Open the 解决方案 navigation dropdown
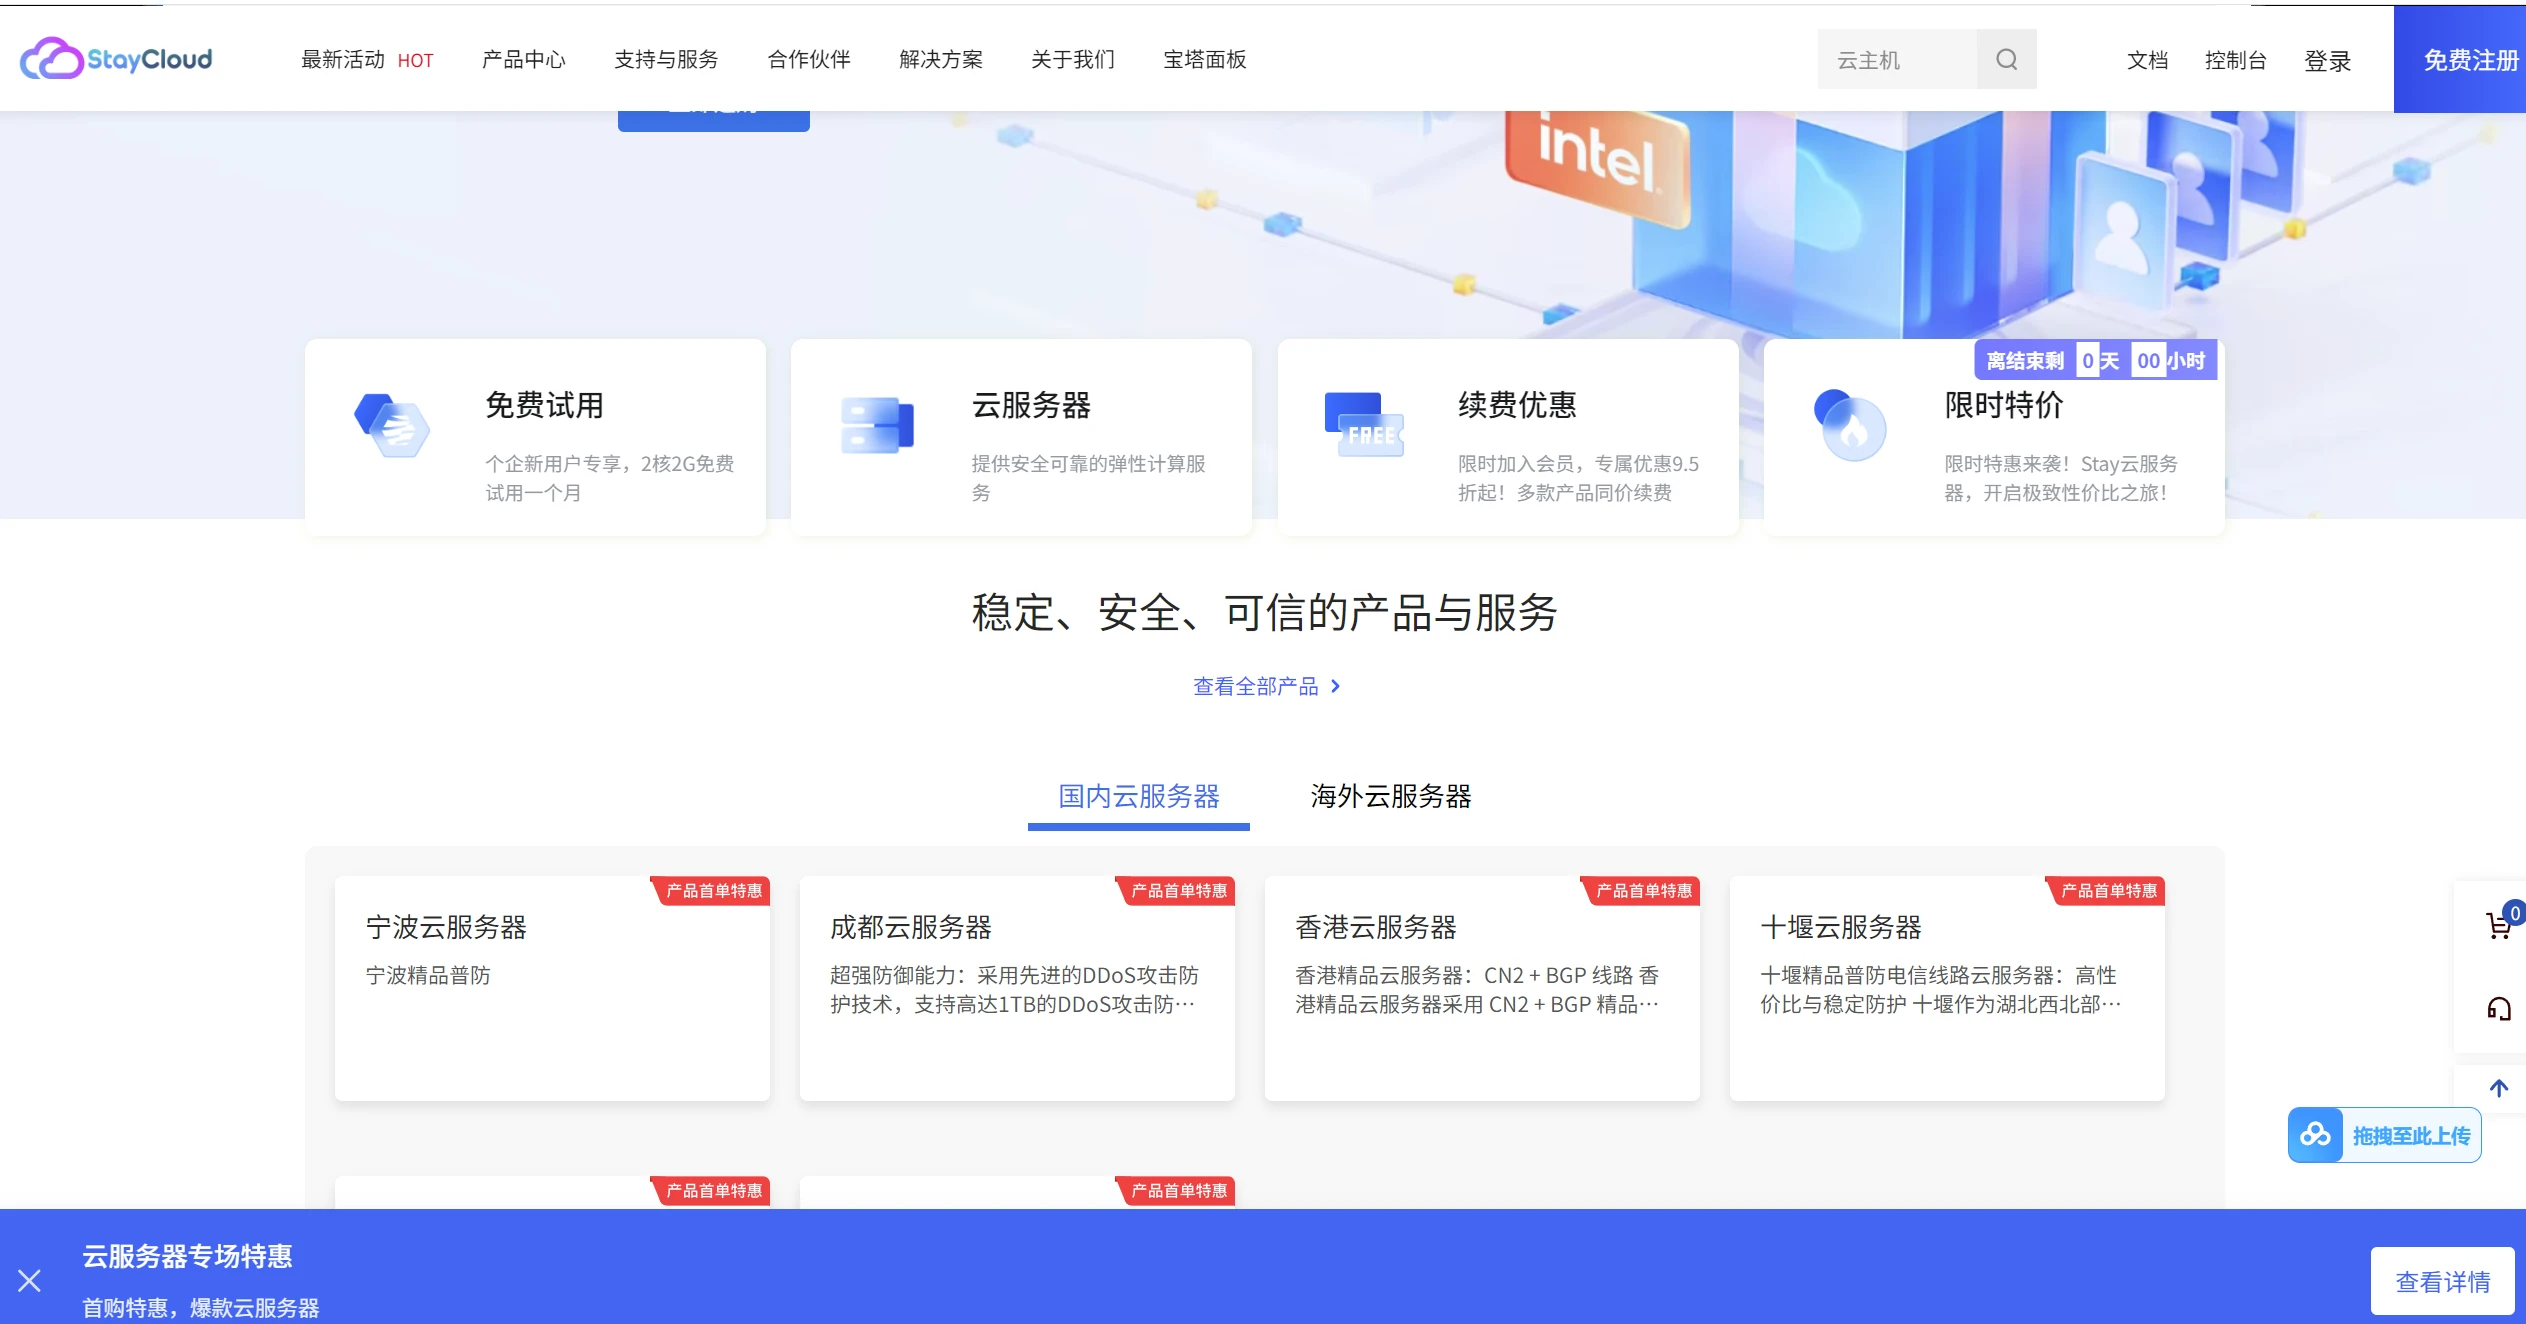The width and height of the screenshot is (2526, 1324). (x=940, y=60)
